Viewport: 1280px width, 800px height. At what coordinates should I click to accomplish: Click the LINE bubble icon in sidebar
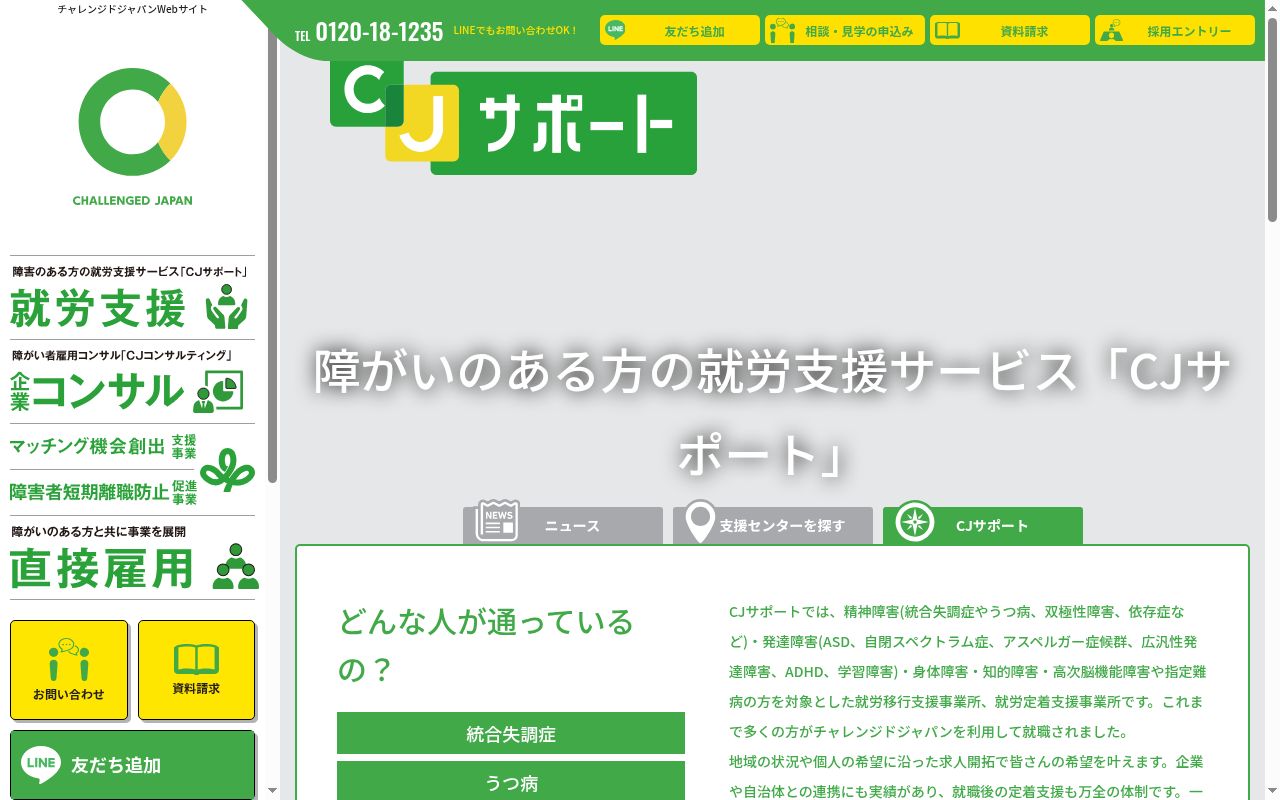pos(41,765)
